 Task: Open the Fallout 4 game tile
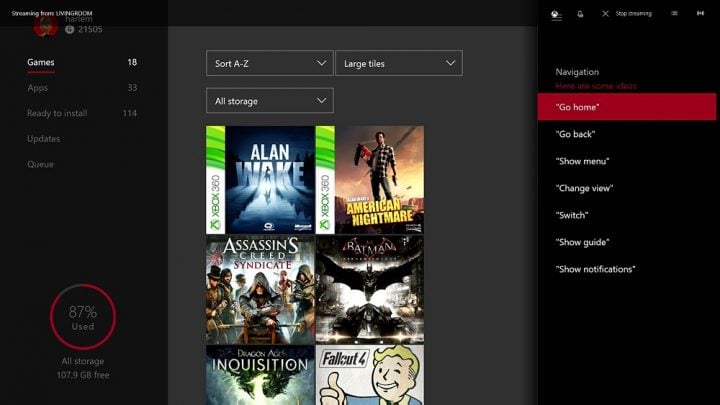(x=370, y=375)
